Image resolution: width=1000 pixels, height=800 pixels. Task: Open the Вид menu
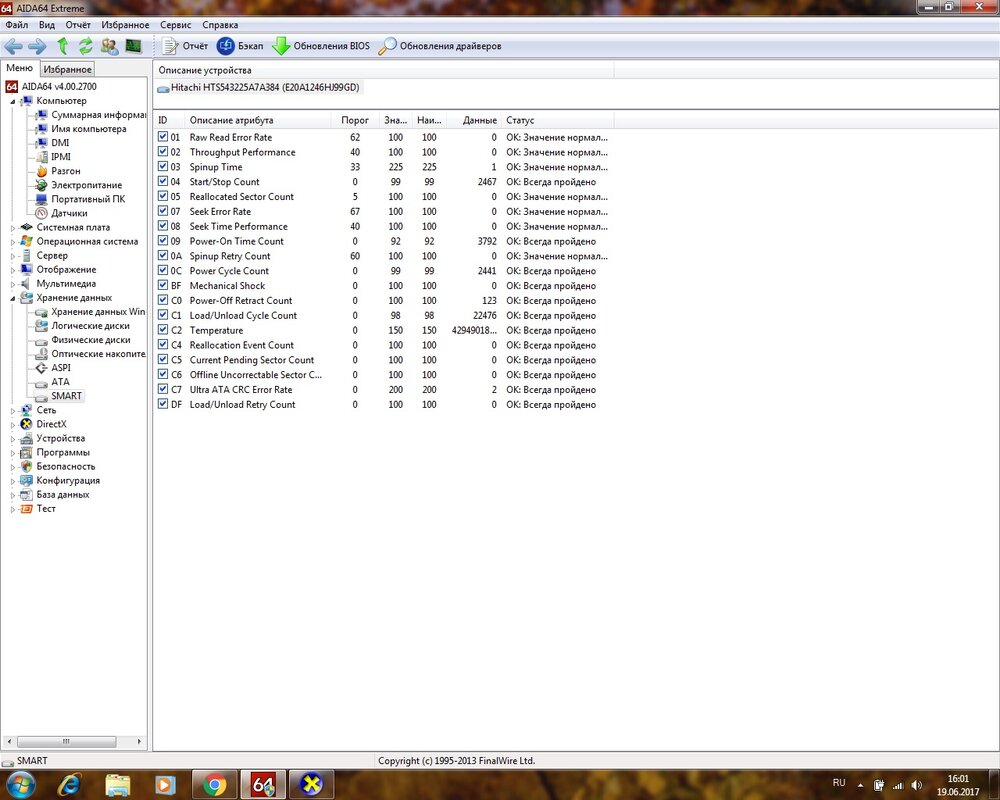[47, 25]
